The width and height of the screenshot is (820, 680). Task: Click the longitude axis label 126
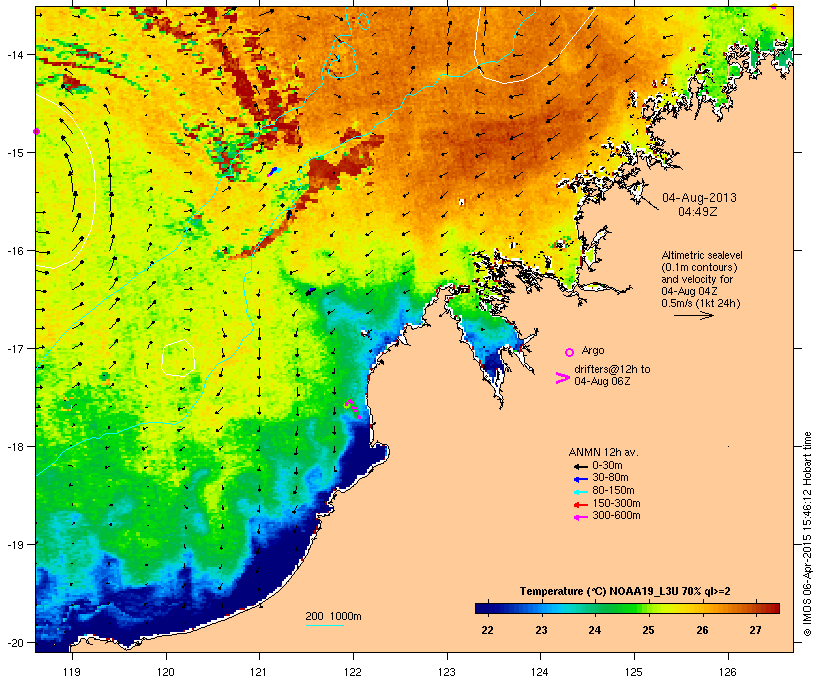click(727, 672)
